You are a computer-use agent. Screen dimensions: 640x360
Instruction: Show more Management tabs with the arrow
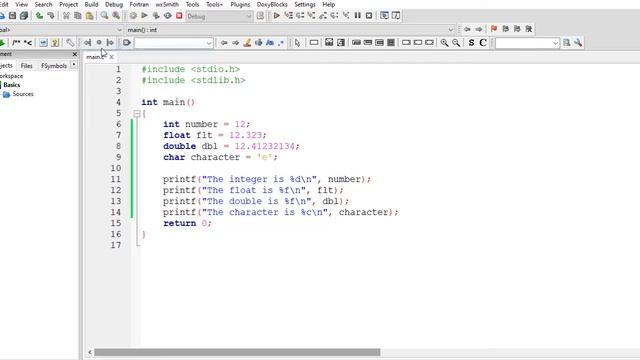[74, 65]
